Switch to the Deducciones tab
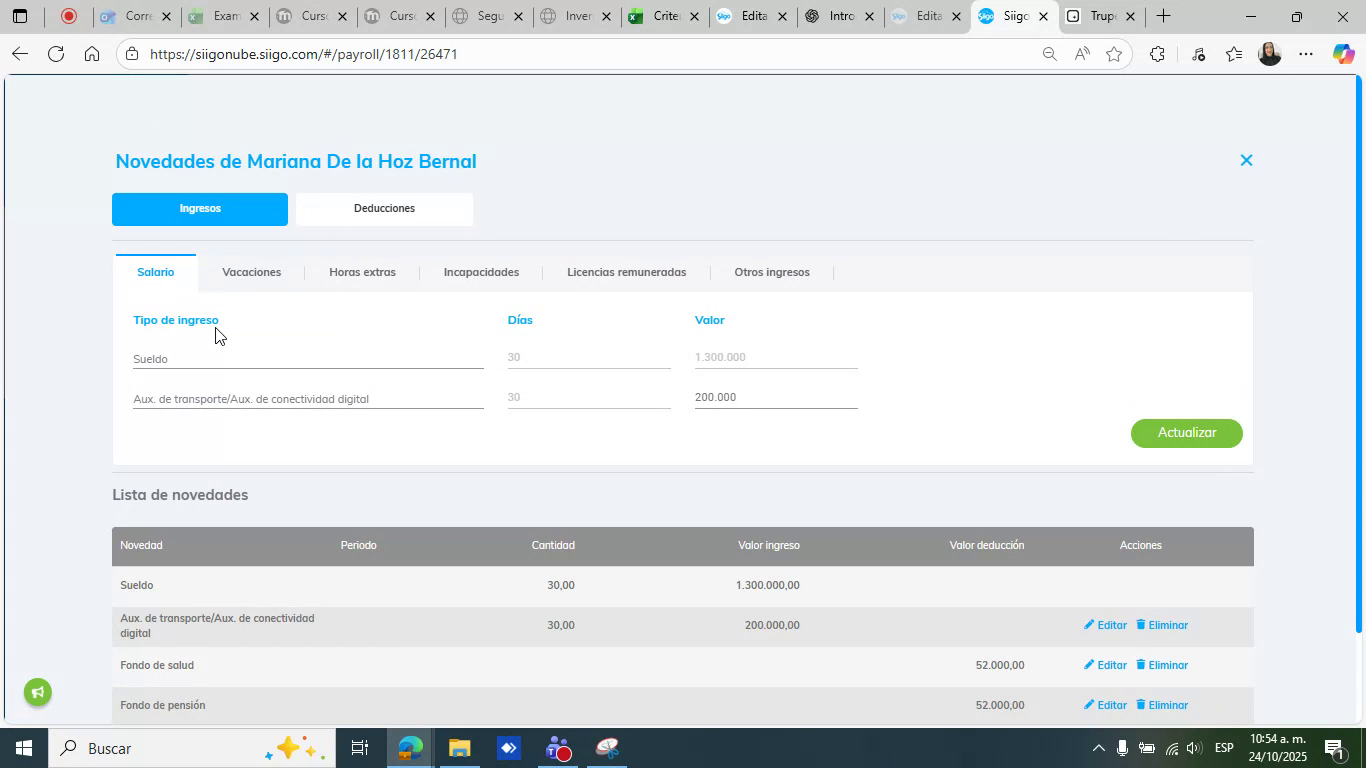This screenshot has height=768, width=1366. (384, 209)
